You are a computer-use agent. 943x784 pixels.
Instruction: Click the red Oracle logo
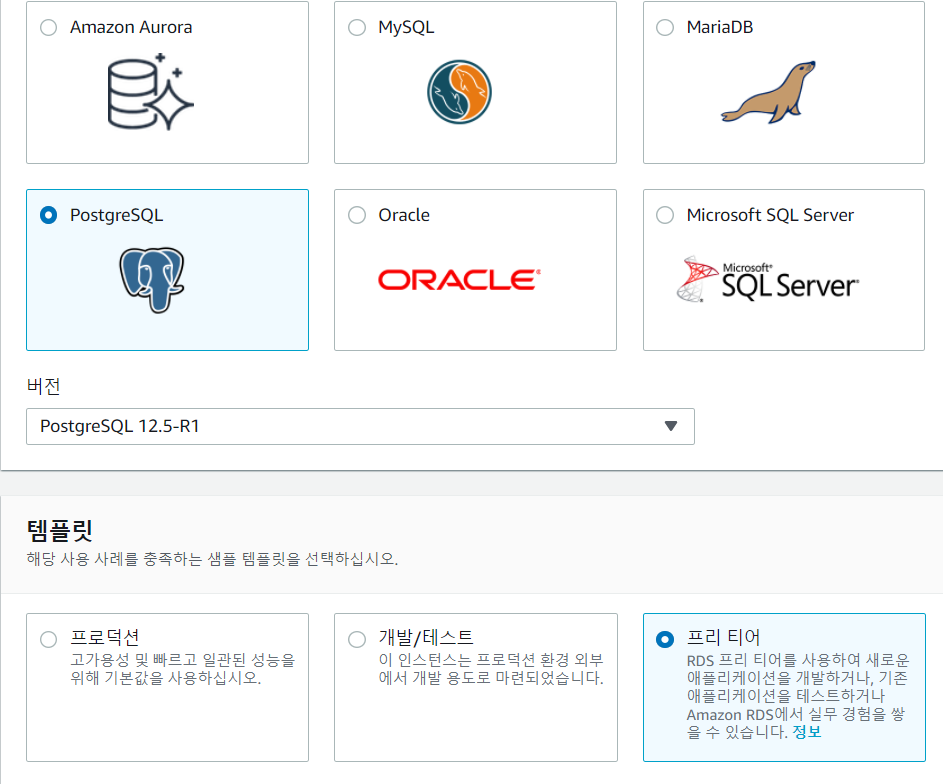(x=459, y=280)
